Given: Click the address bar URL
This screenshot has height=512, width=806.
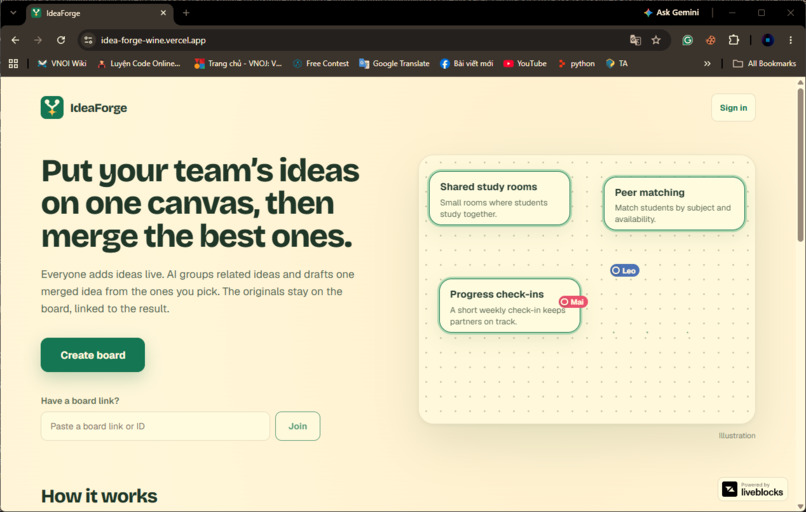Looking at the screenshot, I should tap(153, 40).
